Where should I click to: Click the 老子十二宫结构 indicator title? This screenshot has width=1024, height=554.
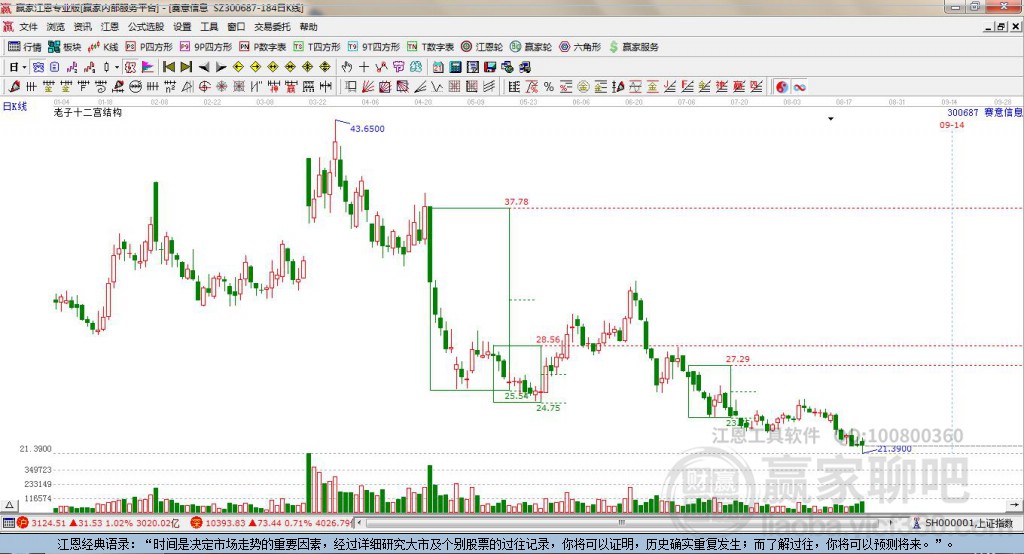tap(88, 112)
